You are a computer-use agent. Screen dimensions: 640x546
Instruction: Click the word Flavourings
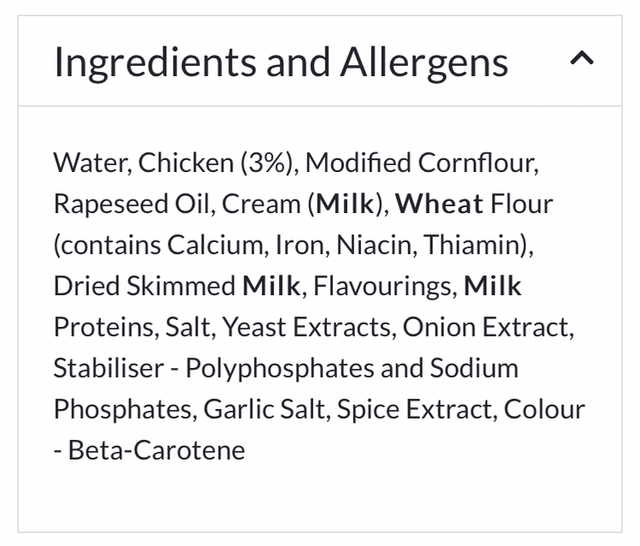383,286
